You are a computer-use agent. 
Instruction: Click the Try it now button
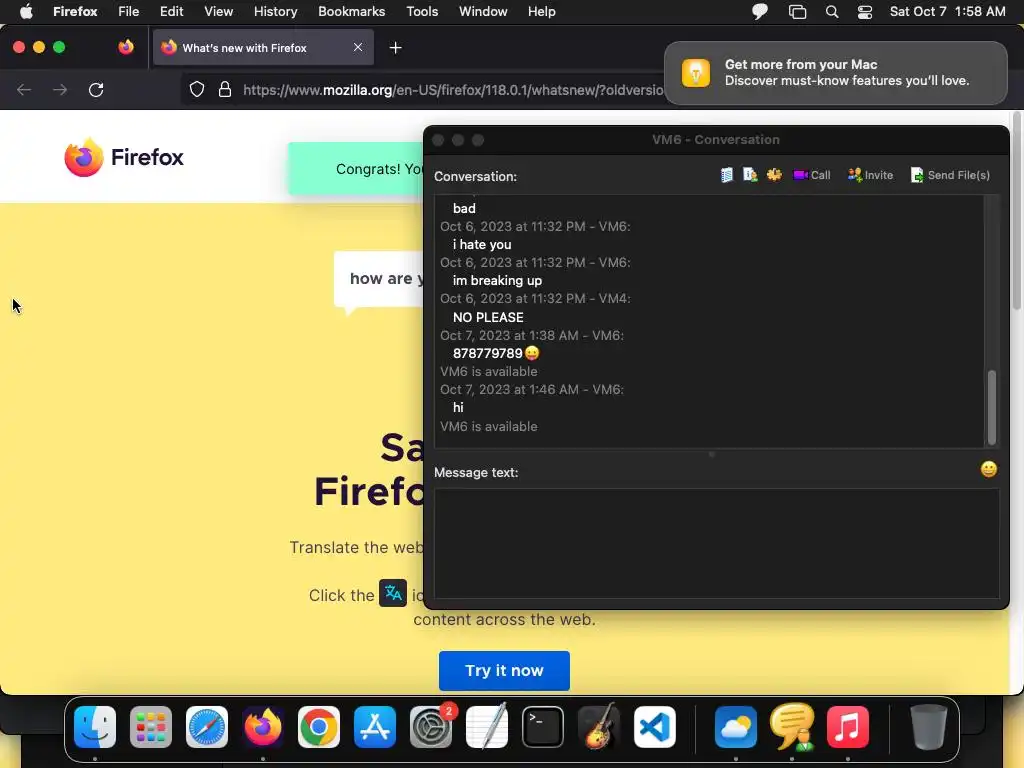tap(504, 671)
